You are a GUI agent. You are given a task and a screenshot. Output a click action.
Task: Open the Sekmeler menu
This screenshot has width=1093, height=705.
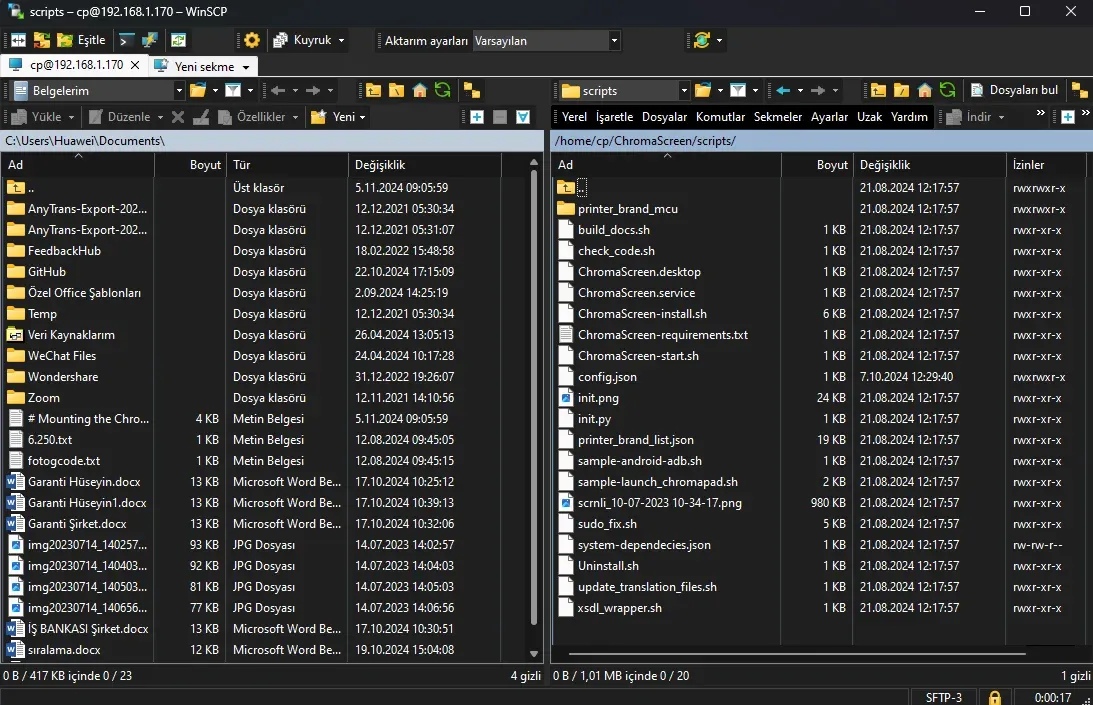[x=778, y=116]
